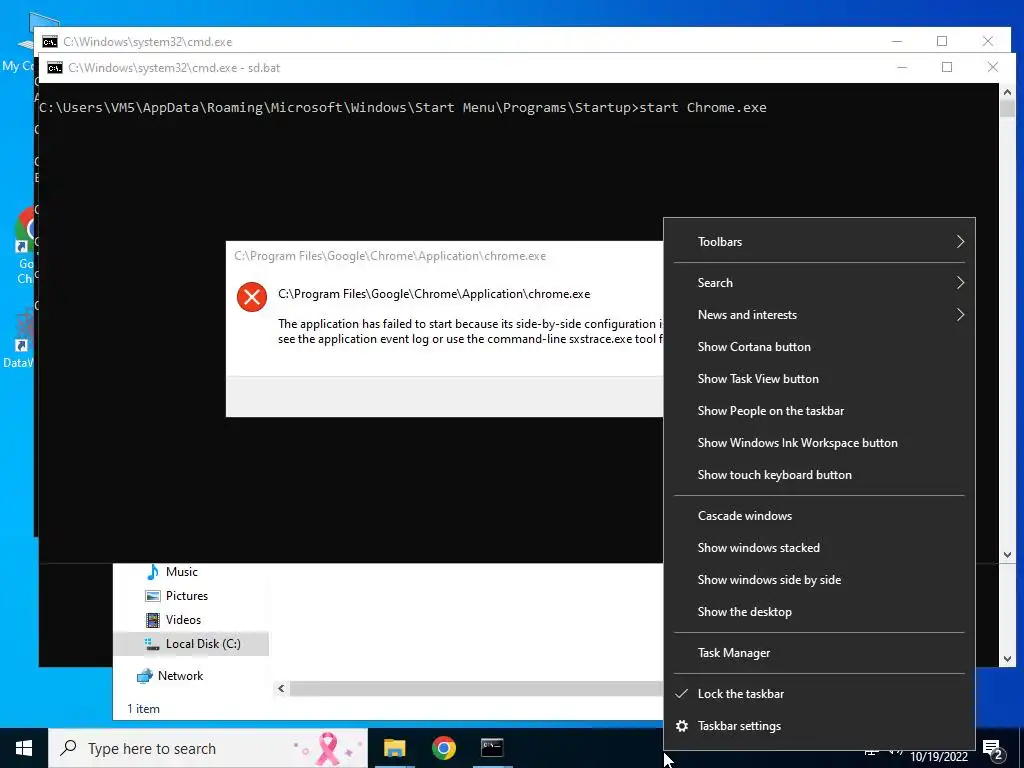1024x768 pixels.
Task: Open Task Manager from context menu
Action: pos(819,653)
